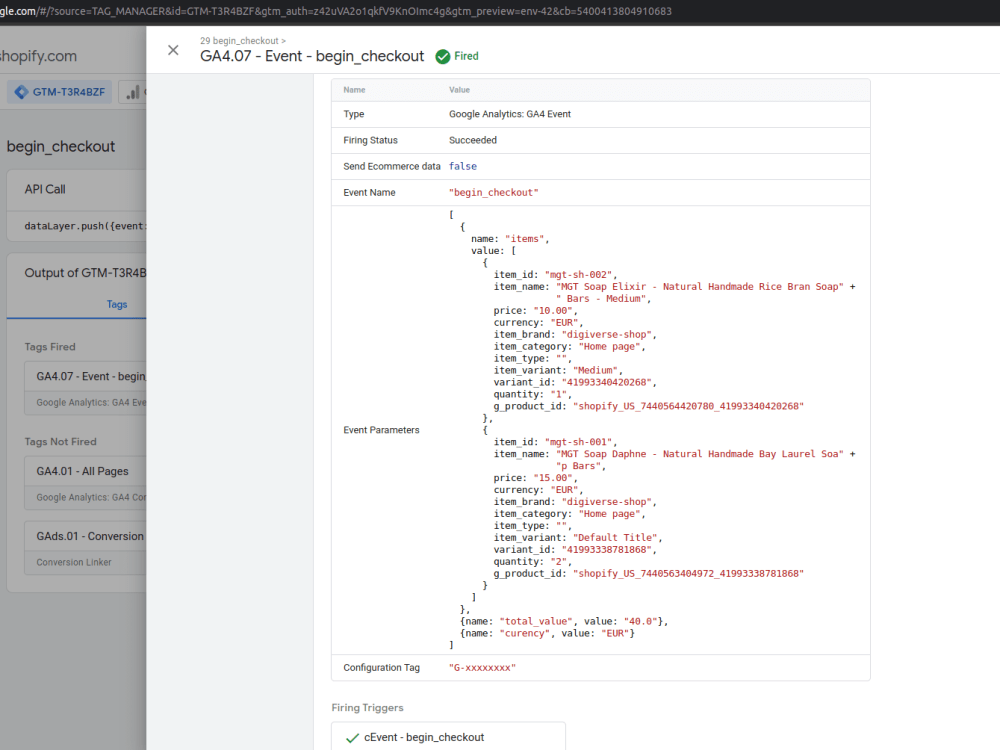Click the 'Succeeded' firing status value
The image size is (1000, 750).
click(x=473, y=140)
